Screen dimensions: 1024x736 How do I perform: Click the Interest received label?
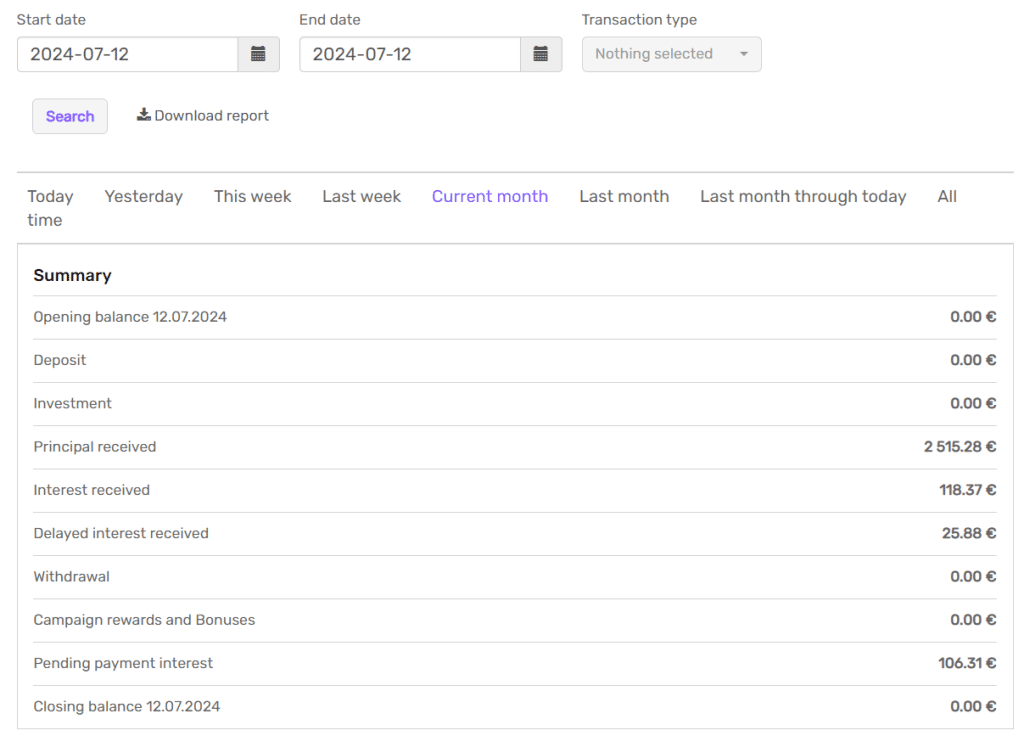click(91, 490)
